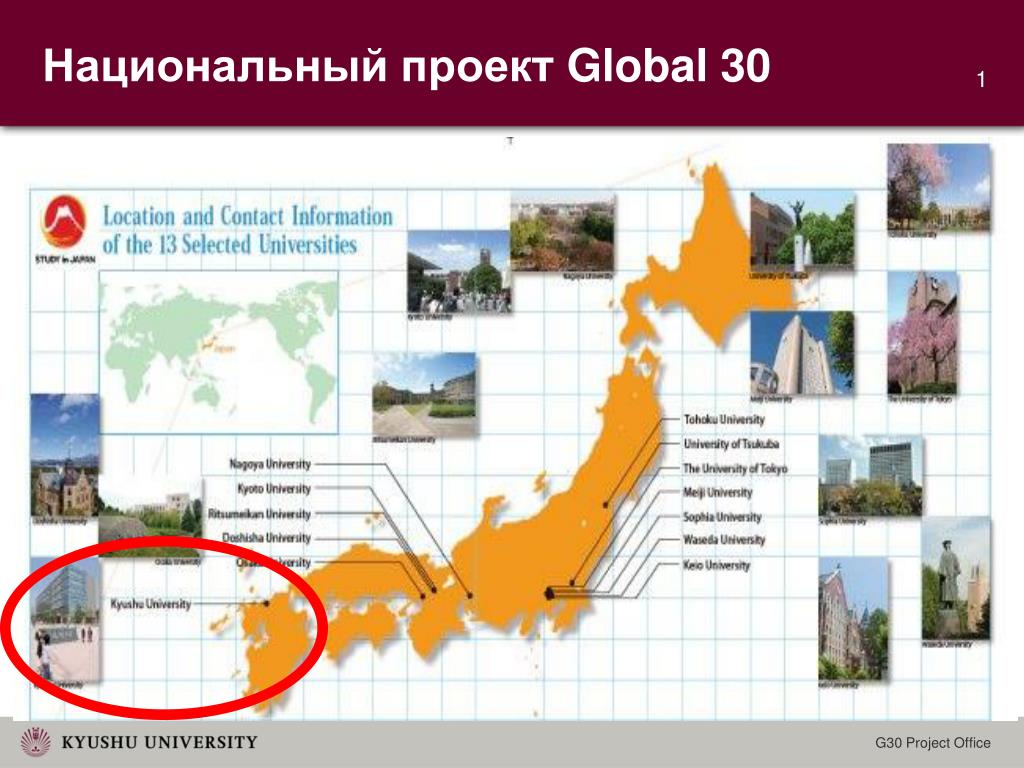
Task: Click the "Keio University" map label
Action: [716, 566]
